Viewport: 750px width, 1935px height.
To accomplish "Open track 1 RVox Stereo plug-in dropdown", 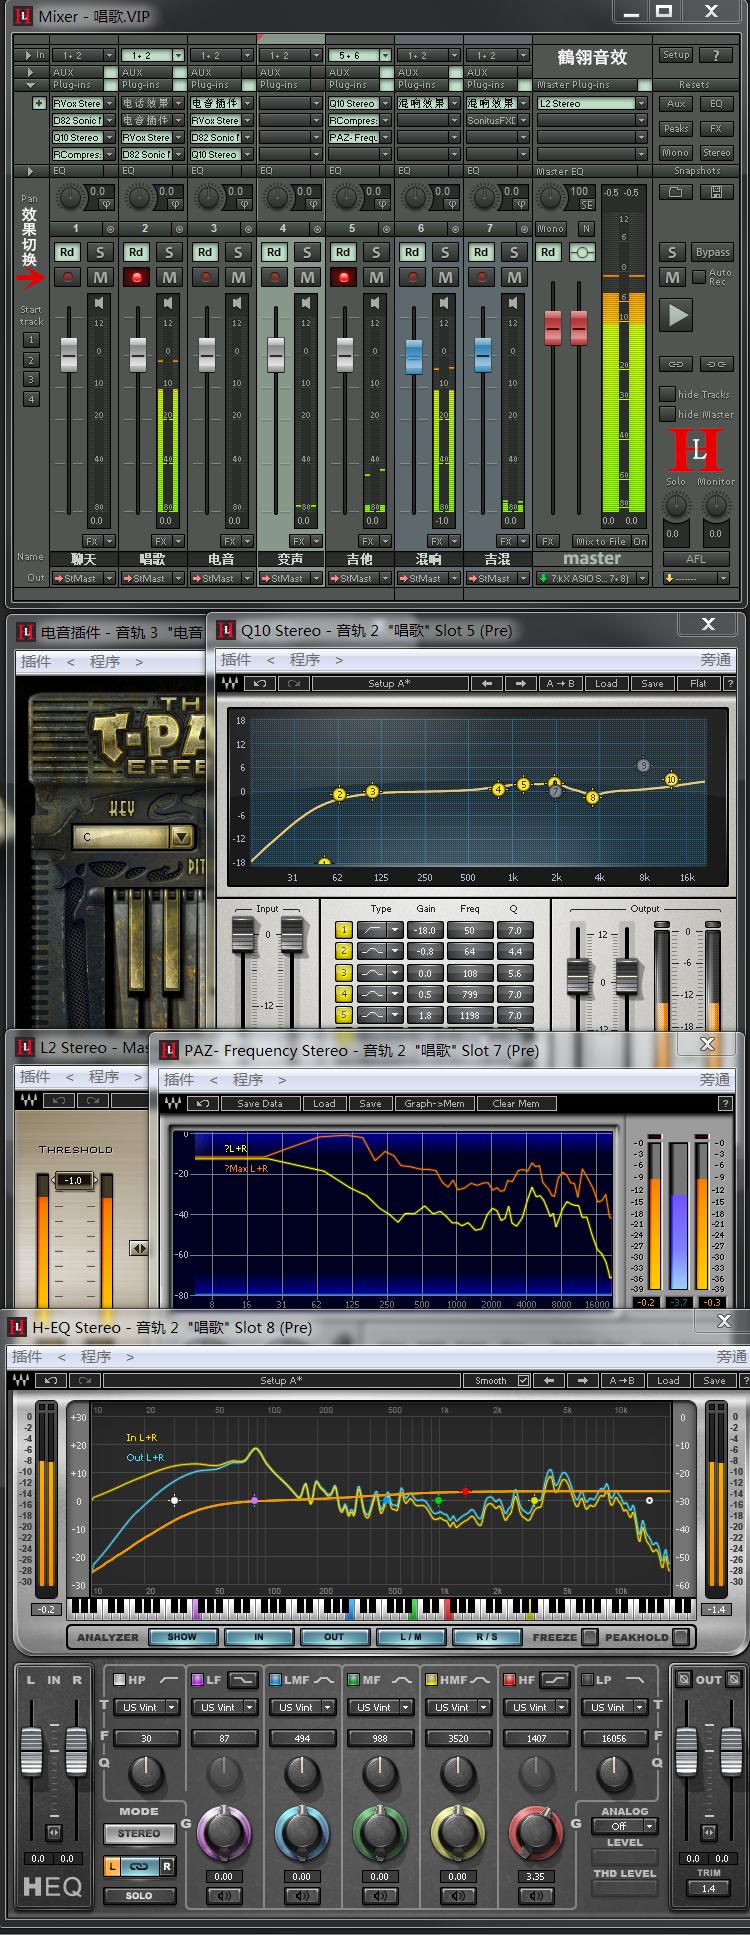I will click(109, 103).
